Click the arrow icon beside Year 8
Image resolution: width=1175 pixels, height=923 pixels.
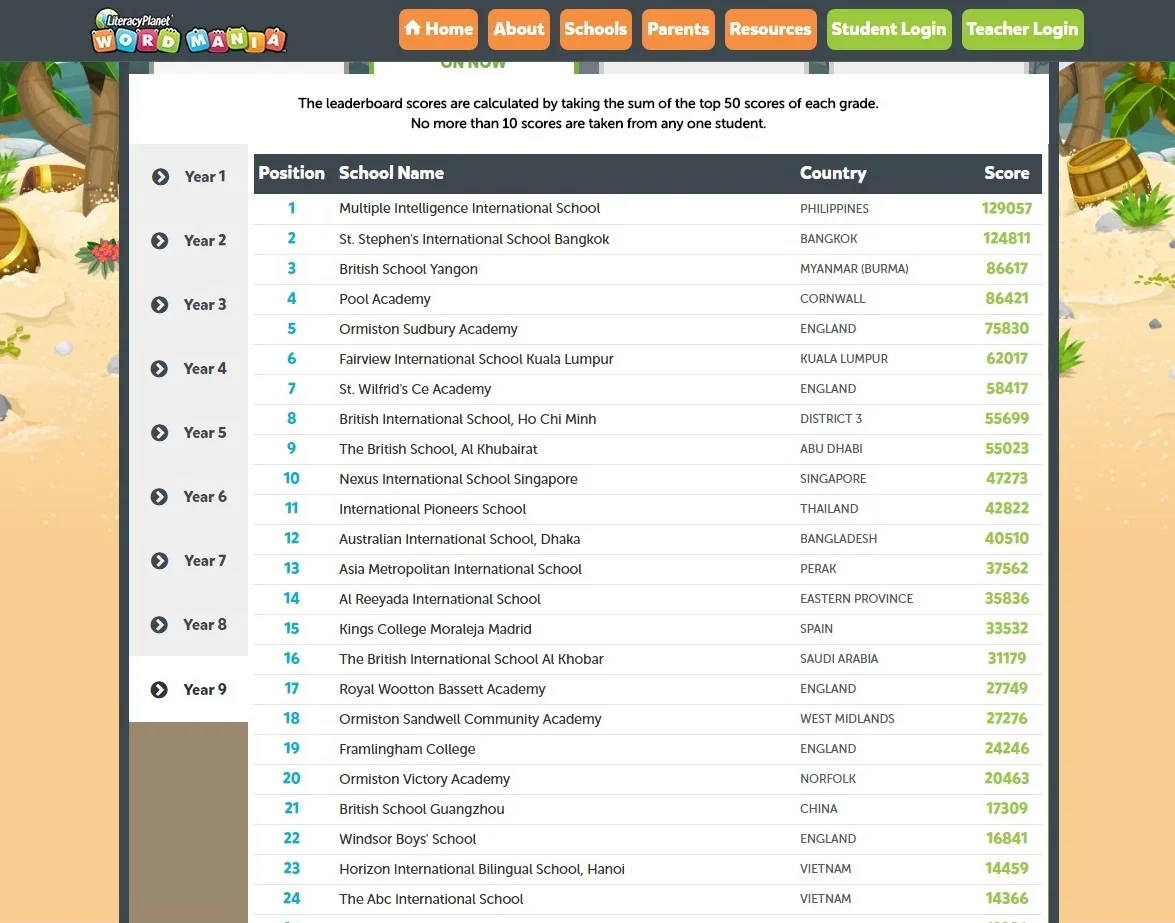pyautogui.click(x=160, y=625)
